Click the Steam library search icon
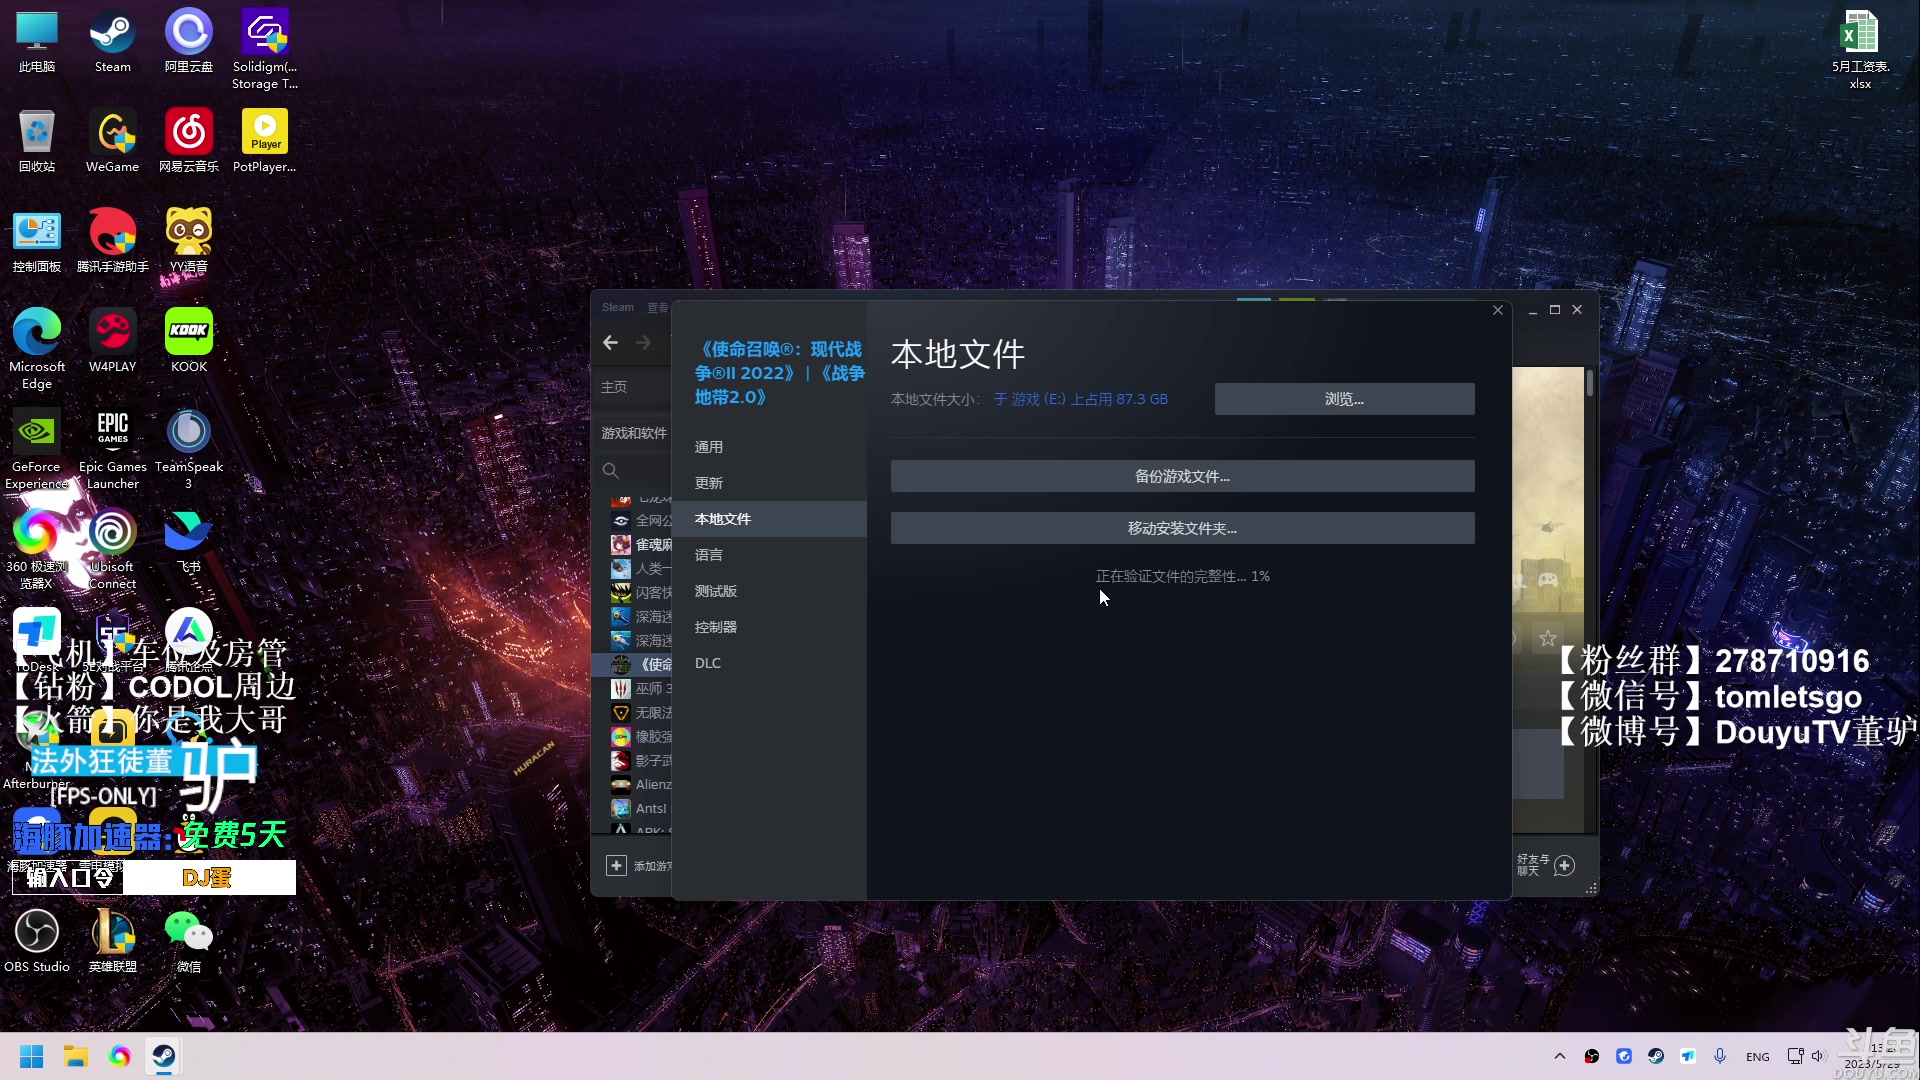Viewport: 1920px width, 1080px height. tap(611, 470)
